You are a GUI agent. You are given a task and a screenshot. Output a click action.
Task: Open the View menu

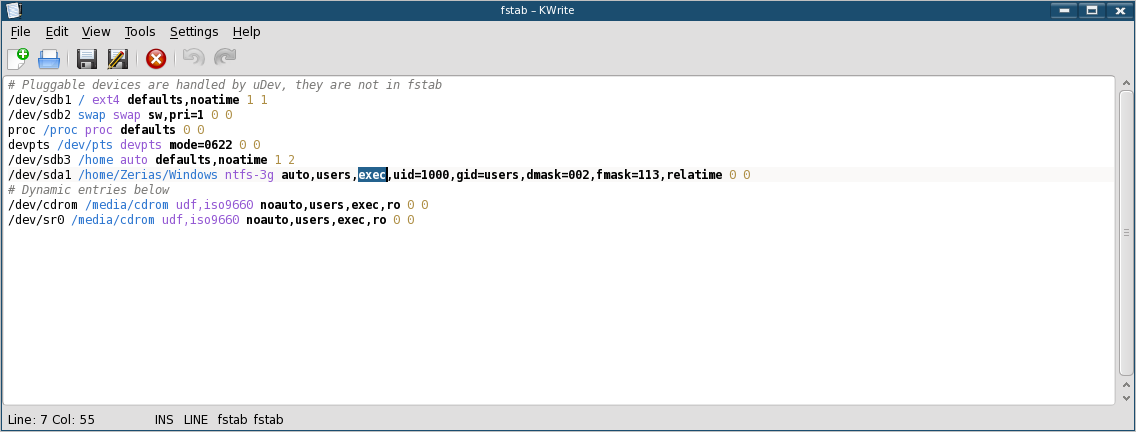coord(96,32)
